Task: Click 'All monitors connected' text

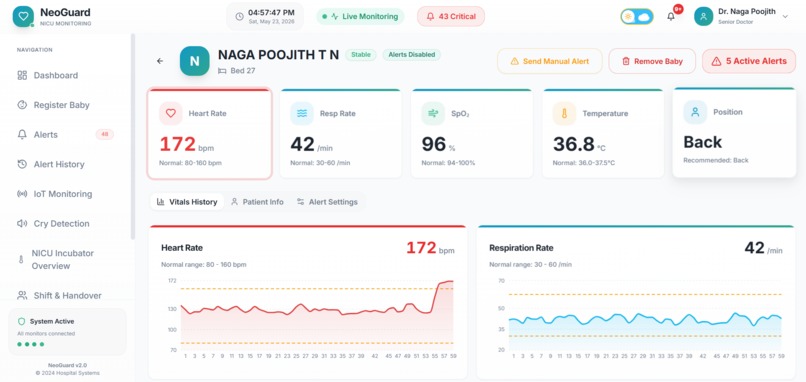Action: (x=46, y=334)
